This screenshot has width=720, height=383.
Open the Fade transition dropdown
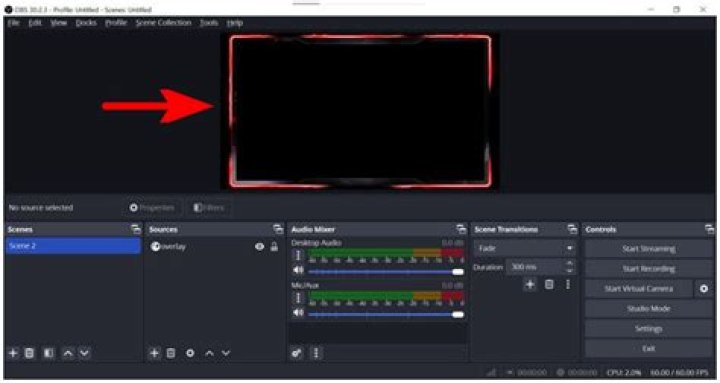click(x=524, y=248)
